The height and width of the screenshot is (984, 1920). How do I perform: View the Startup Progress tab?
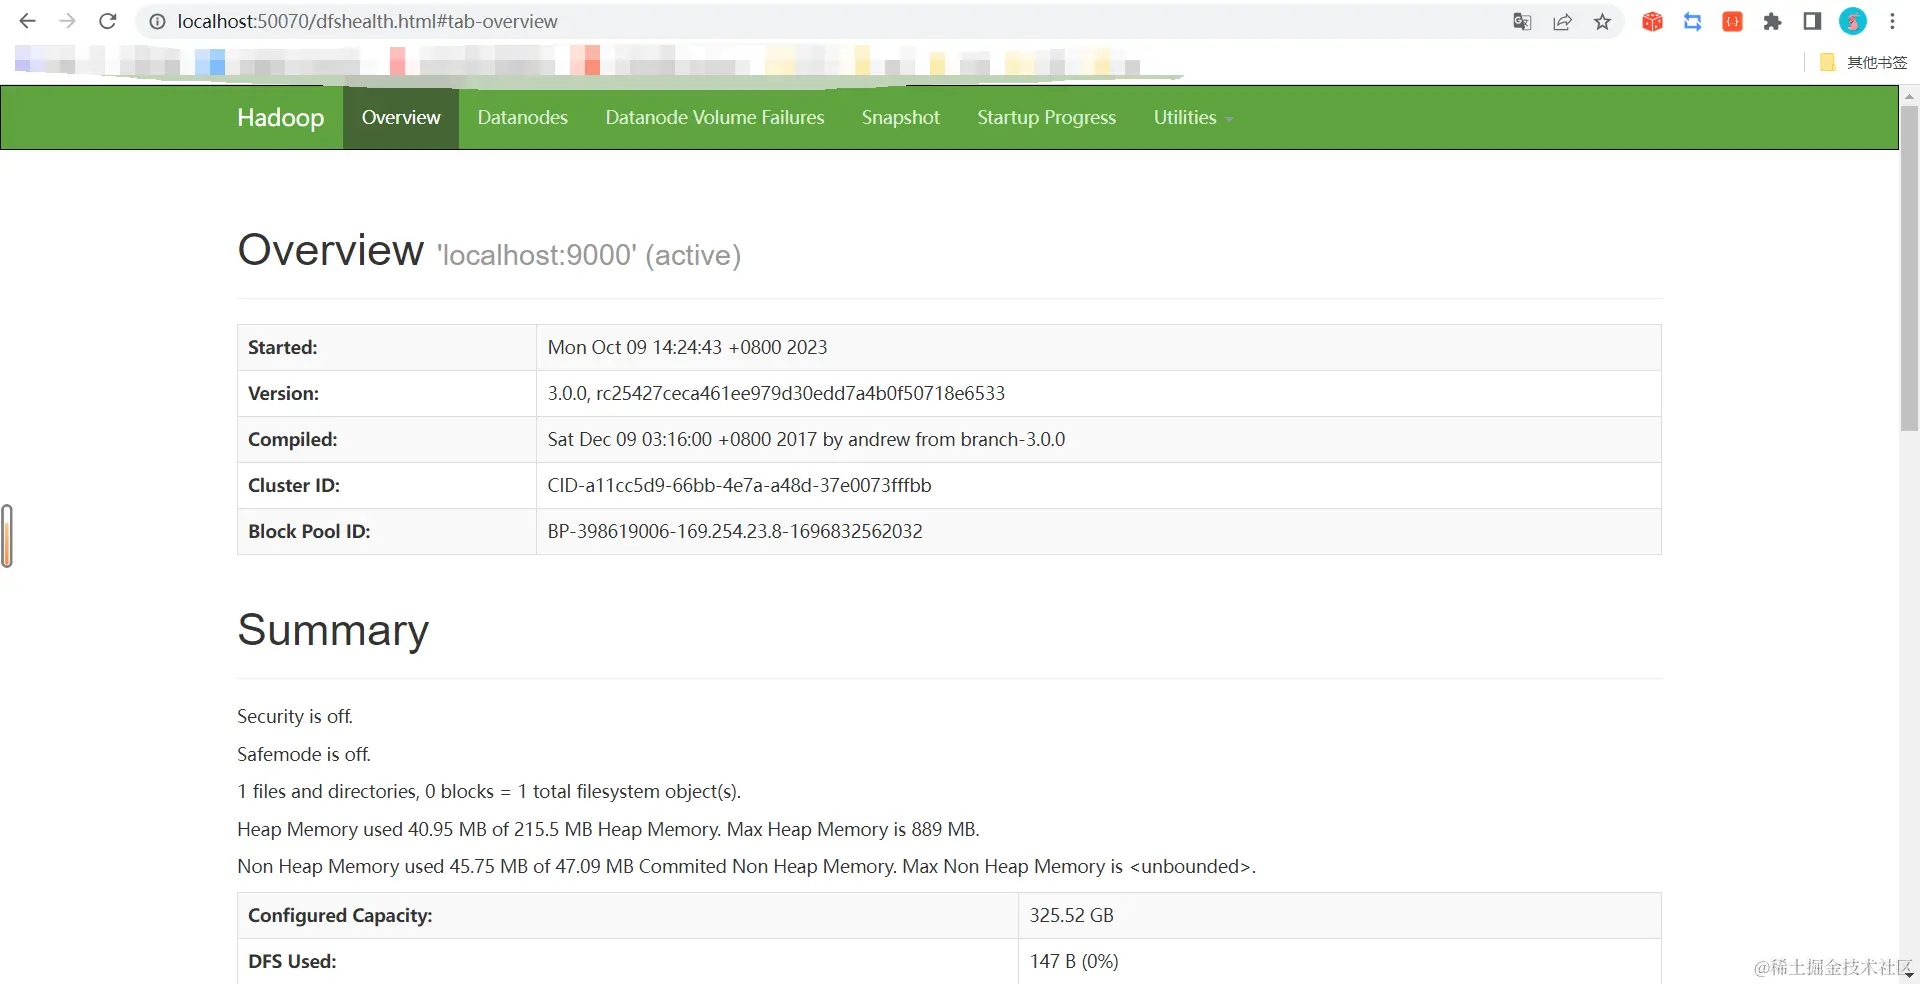click(x=1046, y=118)
